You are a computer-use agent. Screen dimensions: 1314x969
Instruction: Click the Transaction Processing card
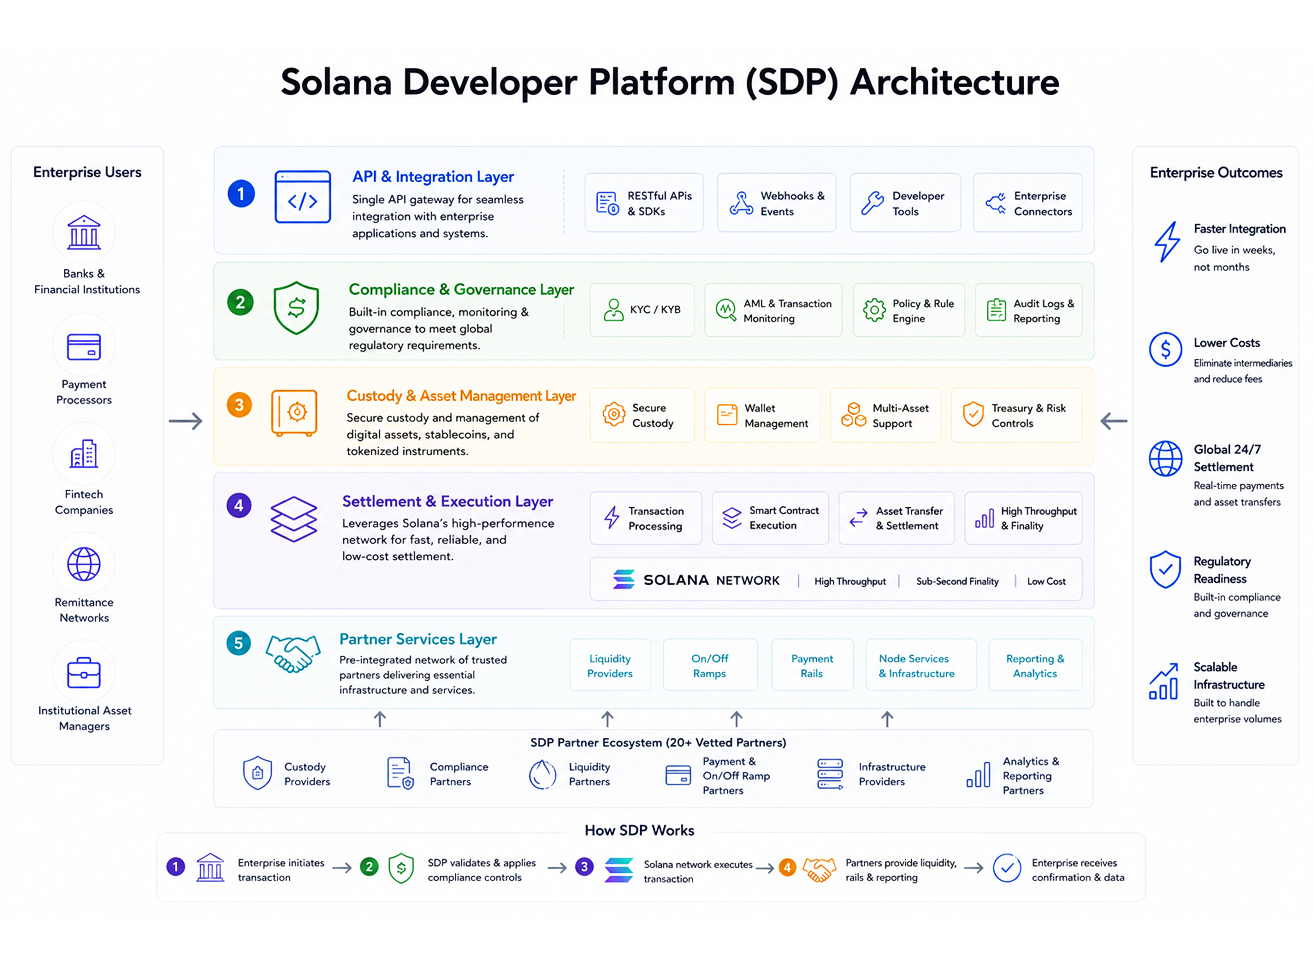coord(646,518)
